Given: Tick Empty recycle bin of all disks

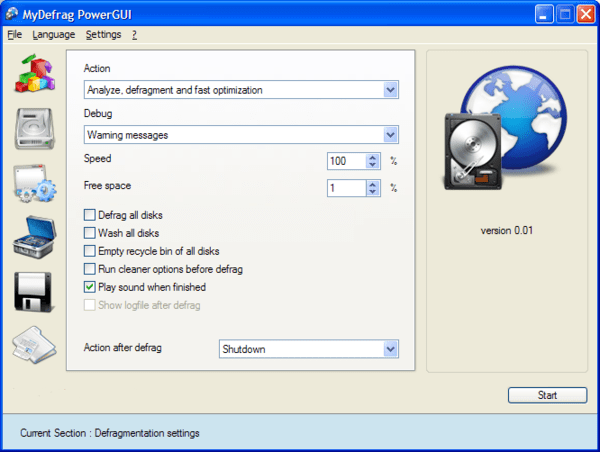Looking at the screenshot, I should point(90,251).
